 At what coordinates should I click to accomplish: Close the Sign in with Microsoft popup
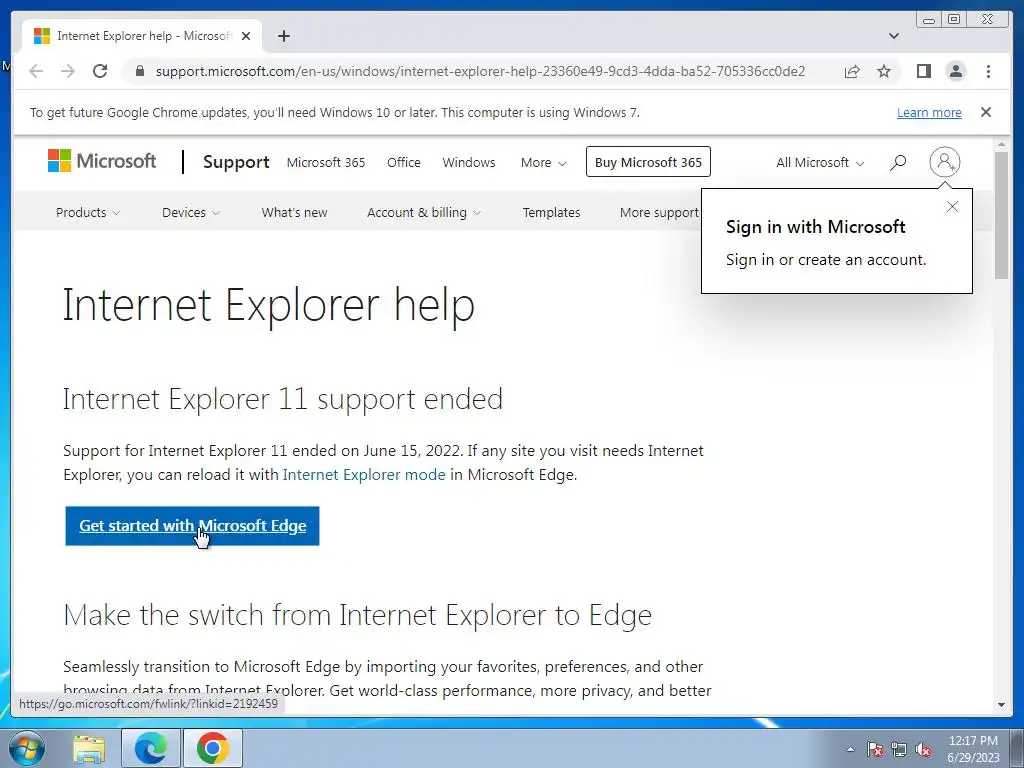click(x=952, y=207)
